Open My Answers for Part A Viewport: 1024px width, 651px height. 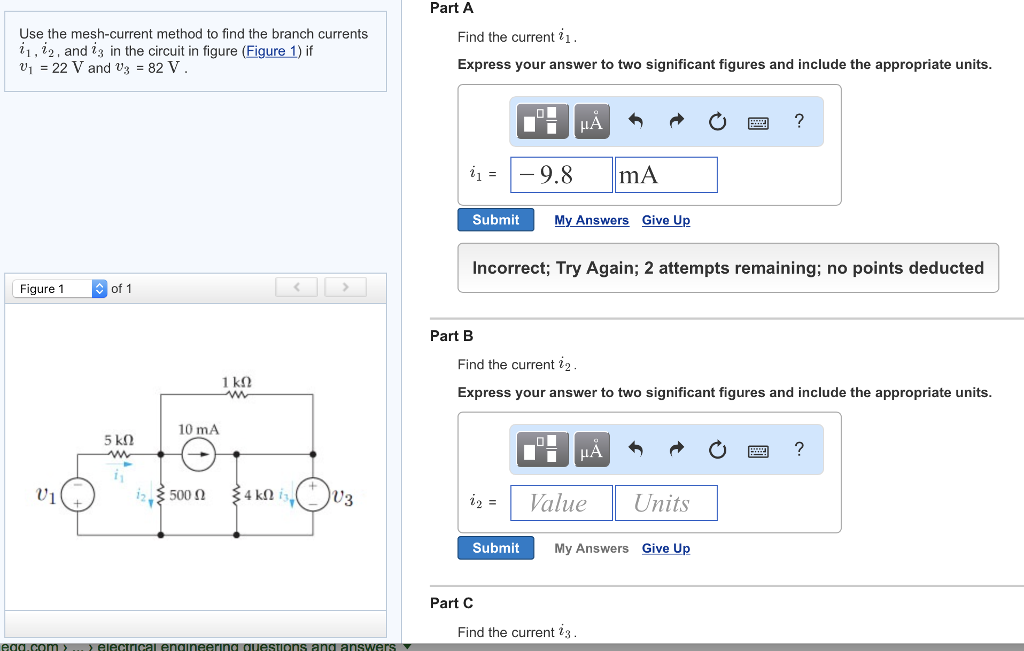pos(591,219)
